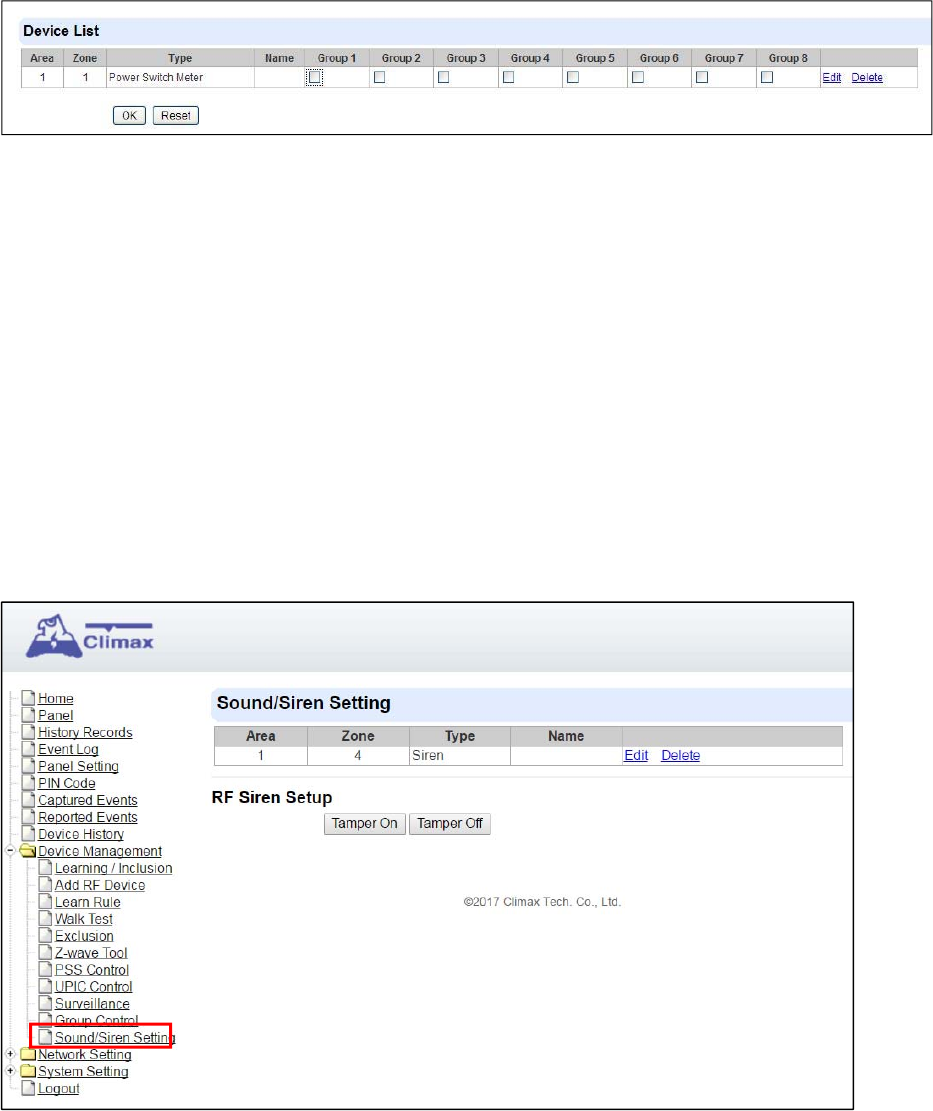
Task: Open the Z-wave Tool page
Action: point(91,954)
